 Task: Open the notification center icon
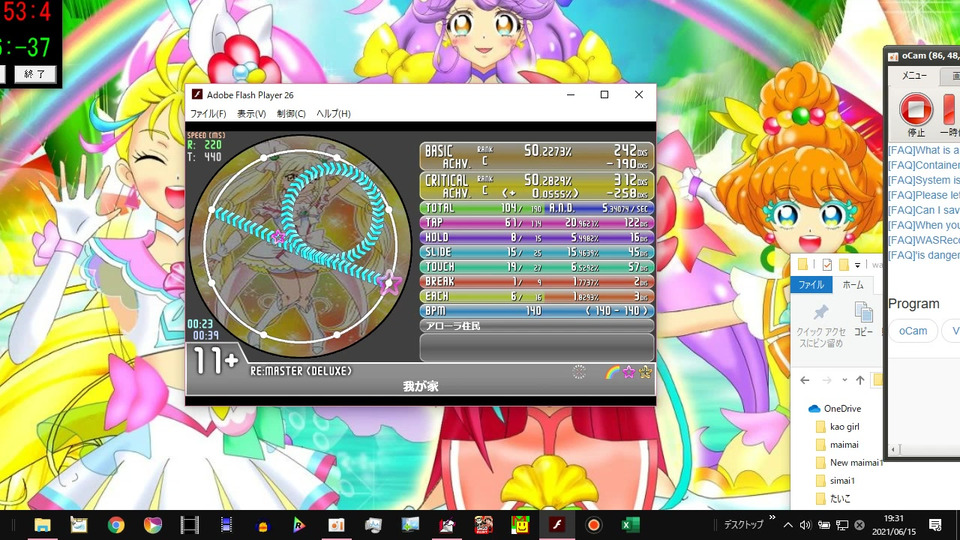(x=935, y=525)
